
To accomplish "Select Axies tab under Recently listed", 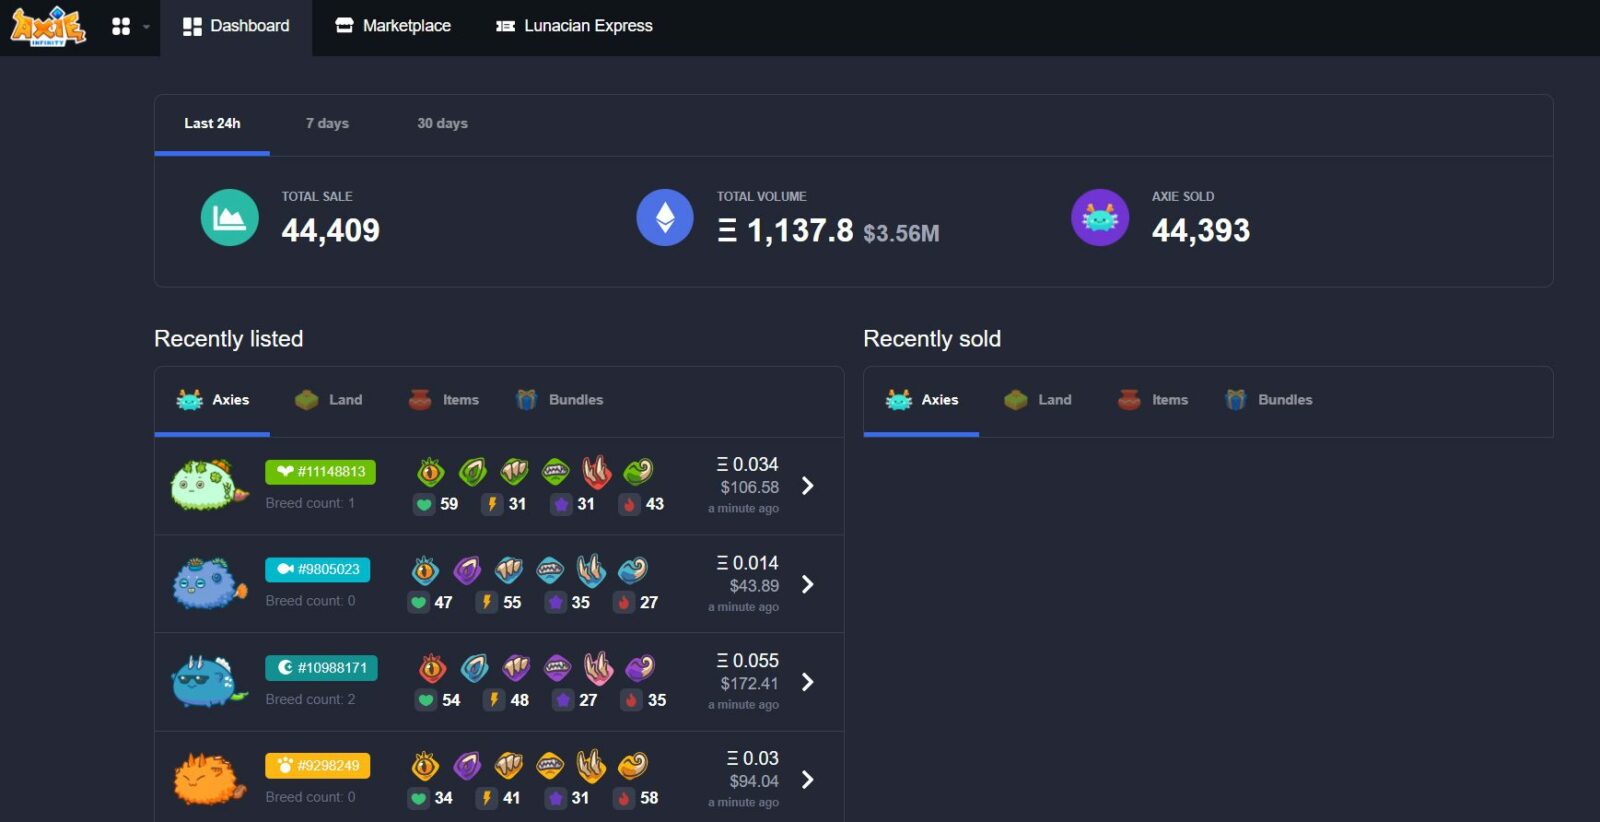I will click(x=212, y=400).
